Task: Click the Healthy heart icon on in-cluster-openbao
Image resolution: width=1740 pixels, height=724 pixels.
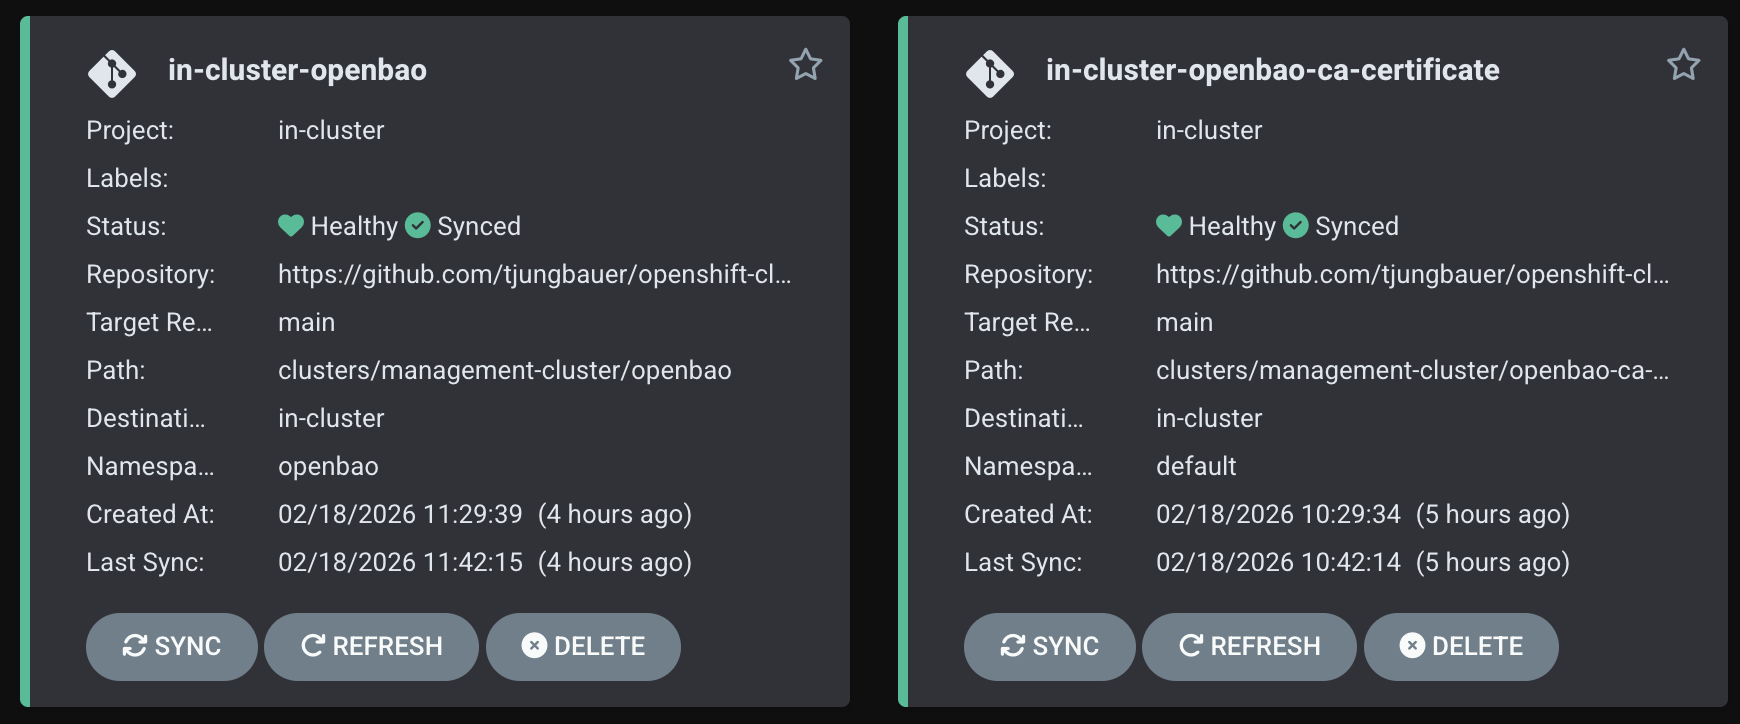Action: click(x=291, y=226)
